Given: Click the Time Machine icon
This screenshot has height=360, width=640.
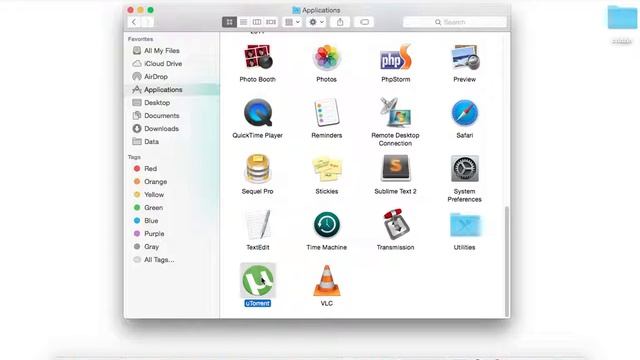Looking at the screenshot, I should (x=327, y=224).
